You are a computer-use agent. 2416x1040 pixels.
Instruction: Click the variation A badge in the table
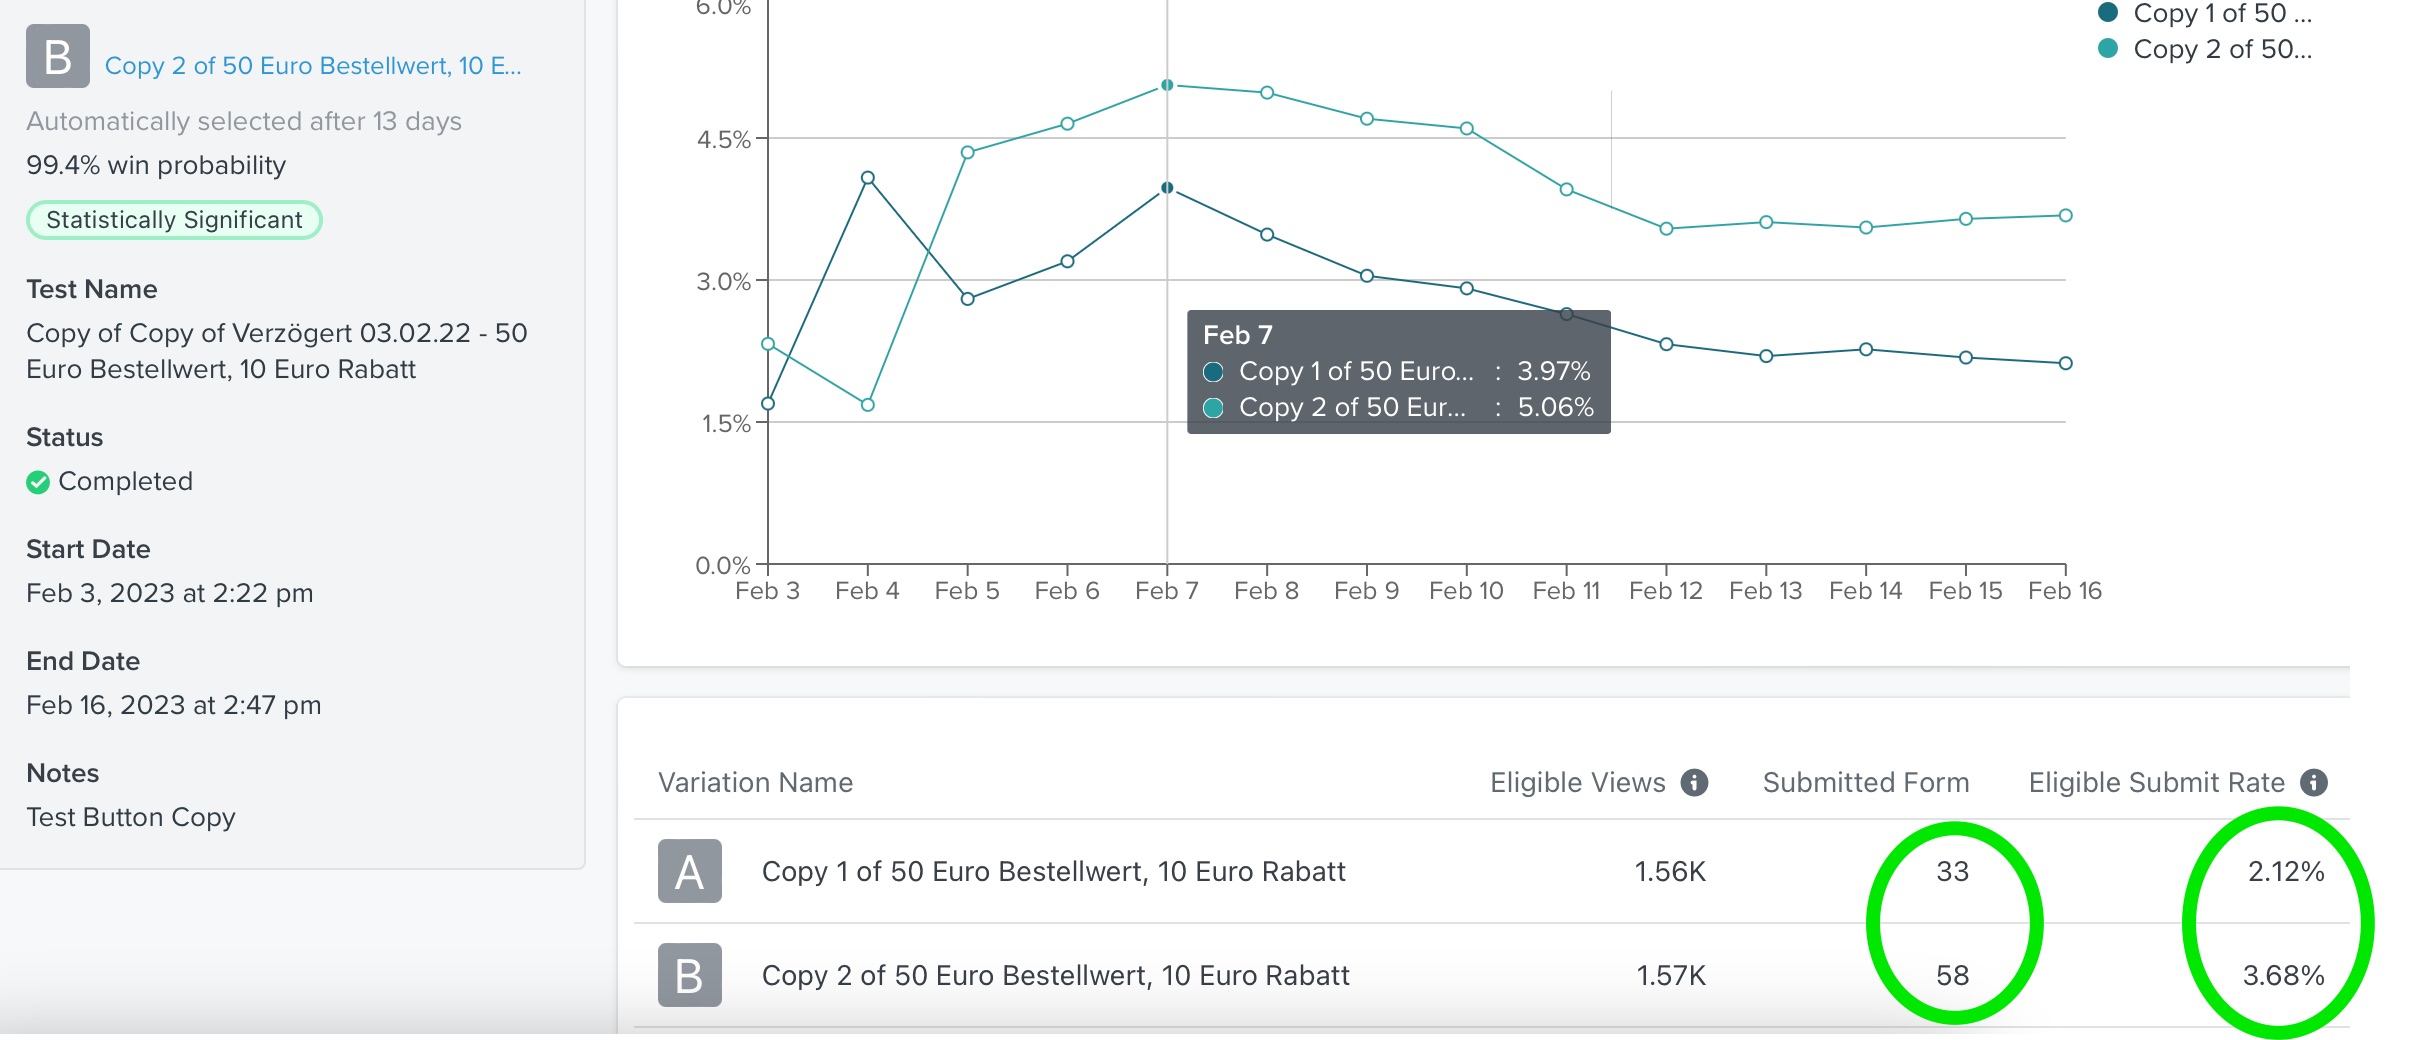(689, 871)
